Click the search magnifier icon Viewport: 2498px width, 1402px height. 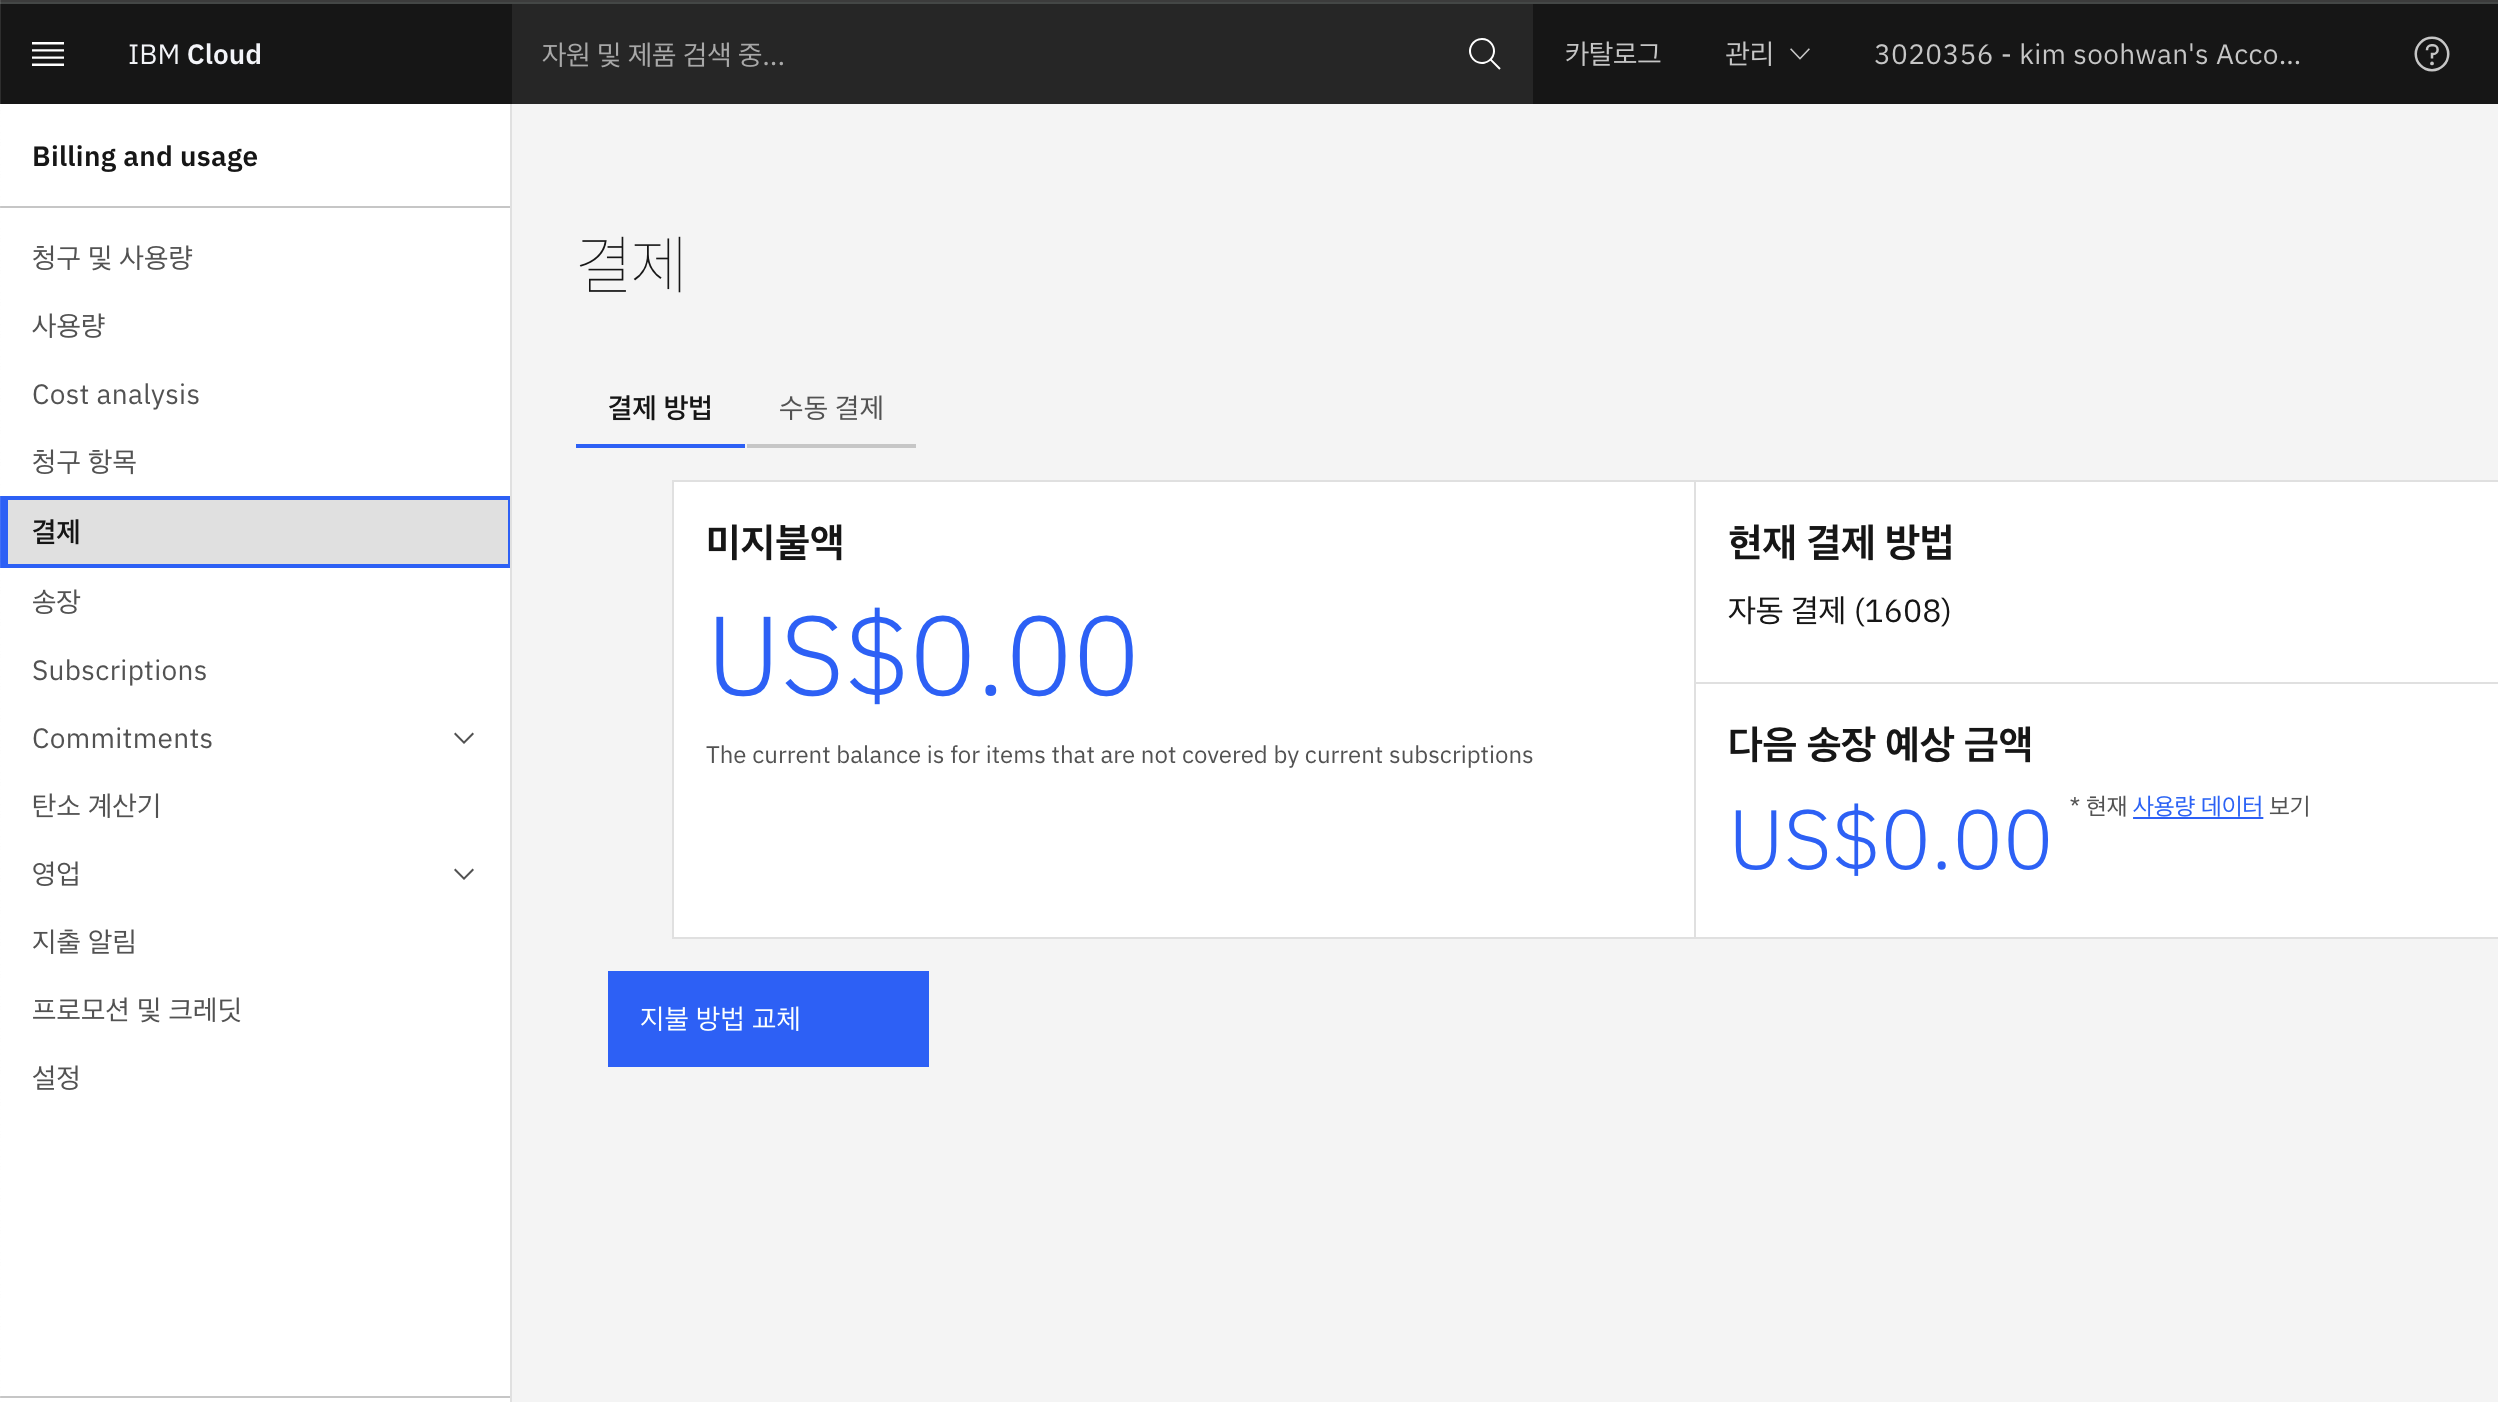pos(1484,54)
